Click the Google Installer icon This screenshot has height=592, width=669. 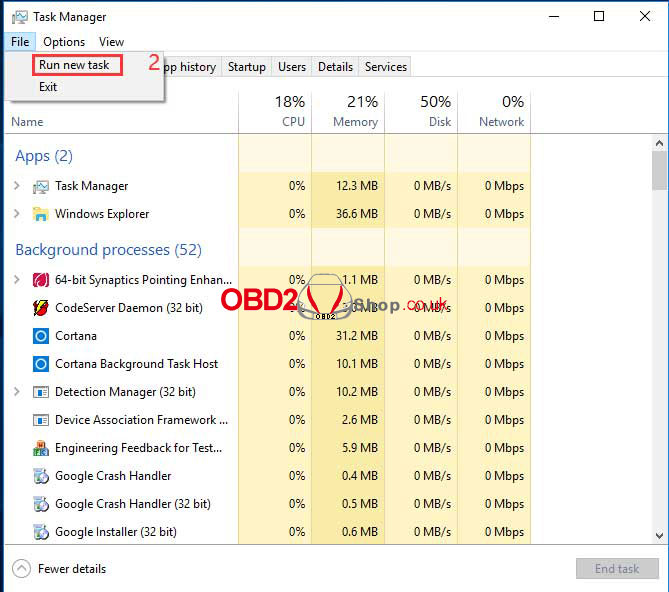[41, 532]
